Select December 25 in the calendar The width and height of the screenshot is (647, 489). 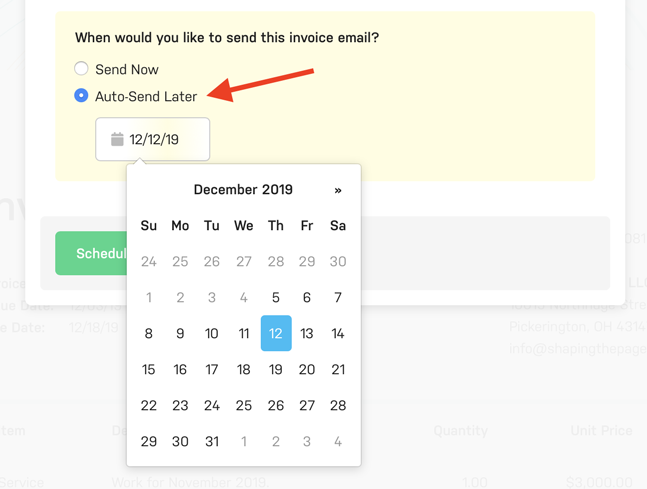point(243,406)
